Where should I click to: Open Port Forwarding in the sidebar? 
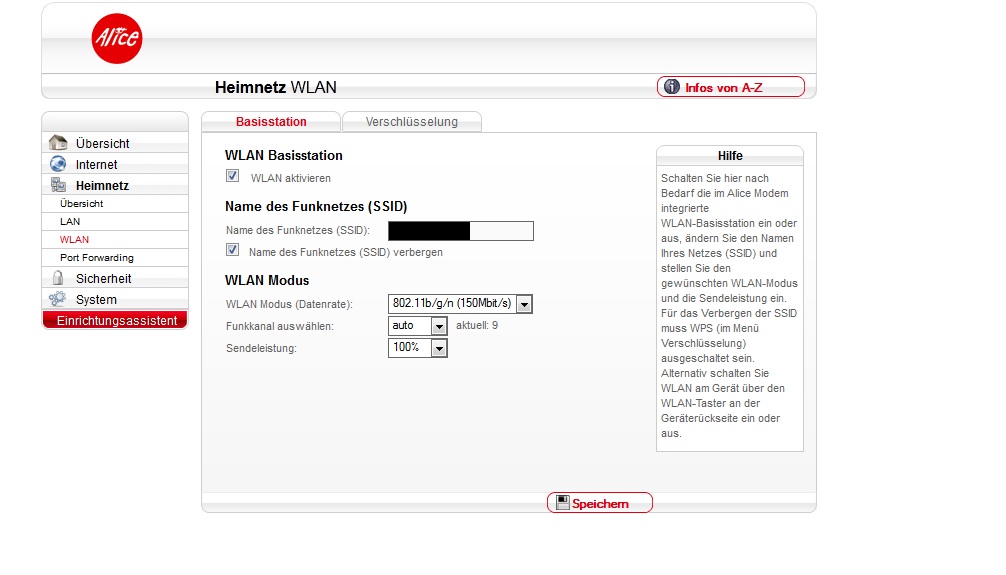point(97,258)
